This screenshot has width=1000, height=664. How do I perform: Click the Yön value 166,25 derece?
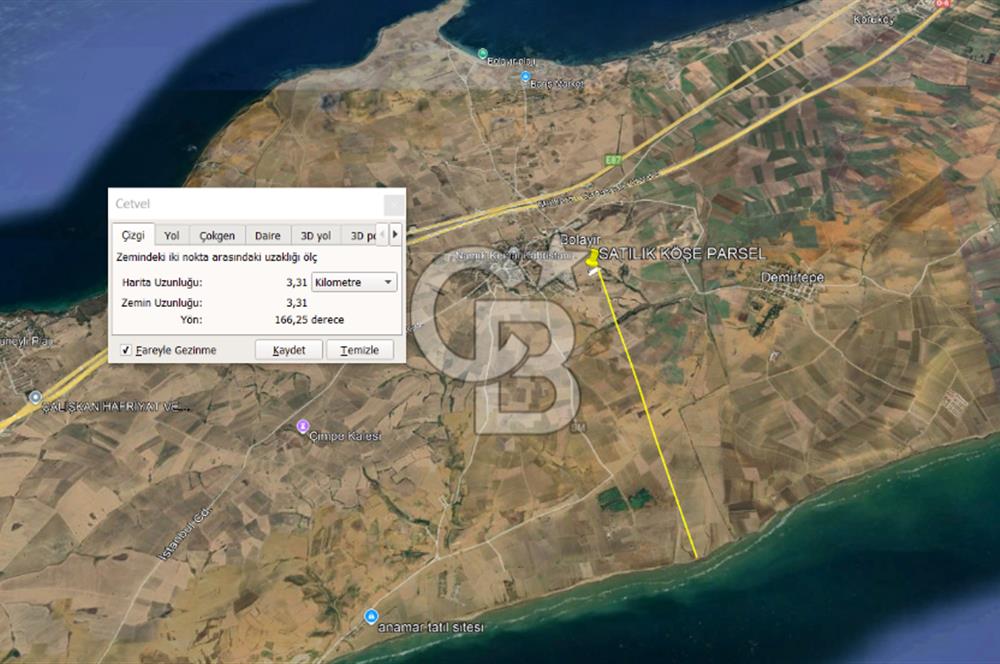309,320
